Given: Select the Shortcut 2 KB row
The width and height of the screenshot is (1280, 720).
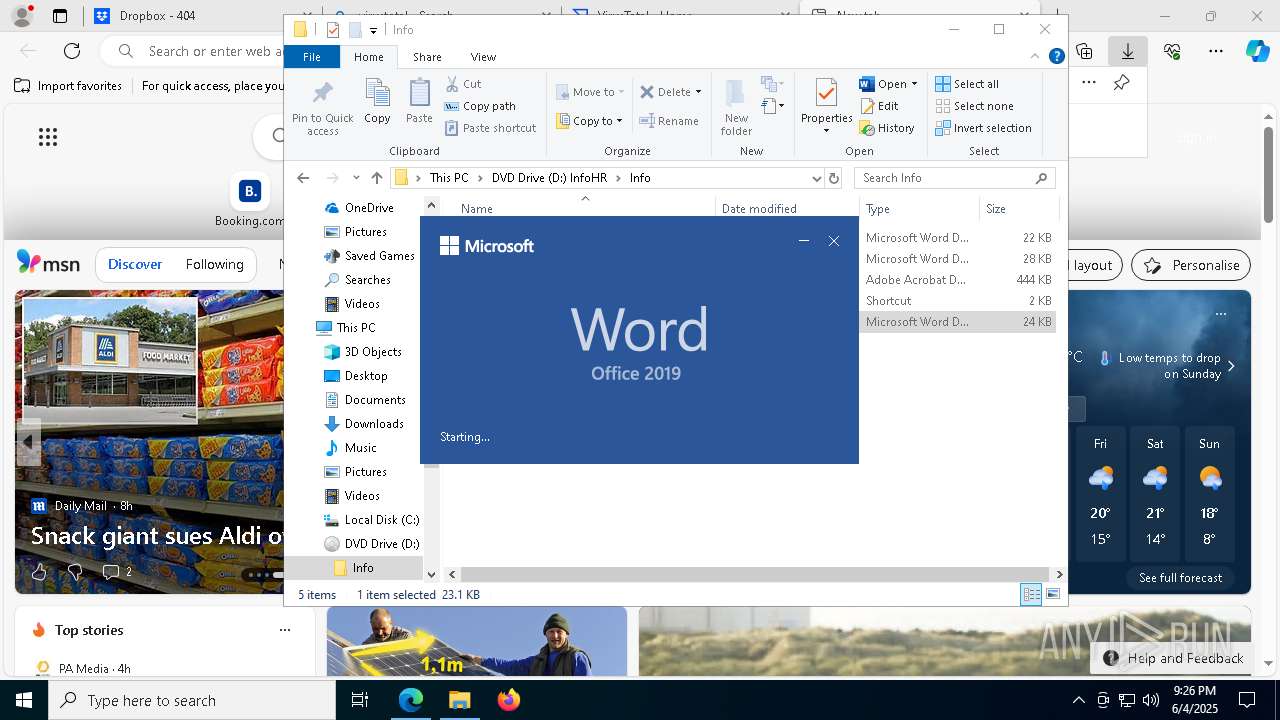Looking at the screenshot, I should tap(957, 301).
